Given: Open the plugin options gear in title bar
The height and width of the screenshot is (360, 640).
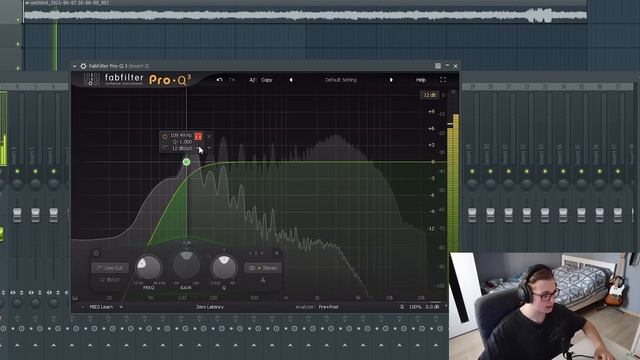Looking at the screenshot, I should (x=83, y=66).
